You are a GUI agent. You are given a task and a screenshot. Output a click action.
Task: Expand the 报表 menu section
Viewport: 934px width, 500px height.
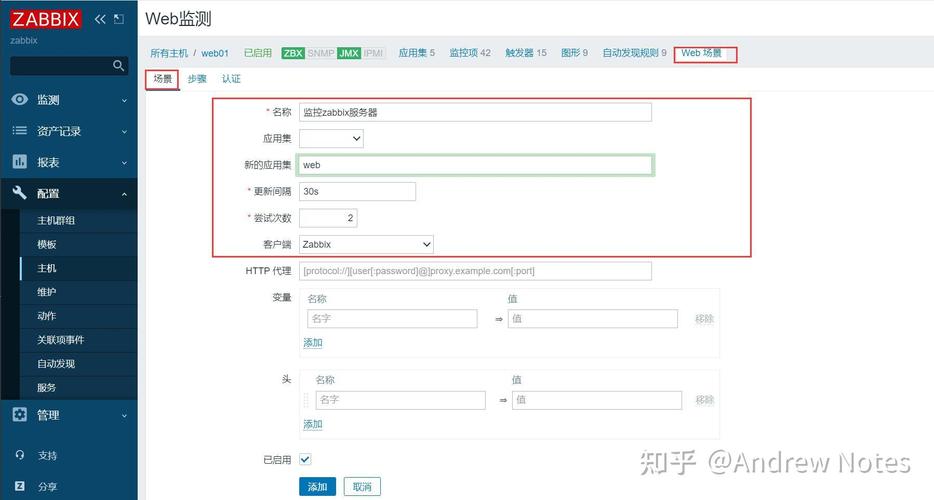[124, 163]
